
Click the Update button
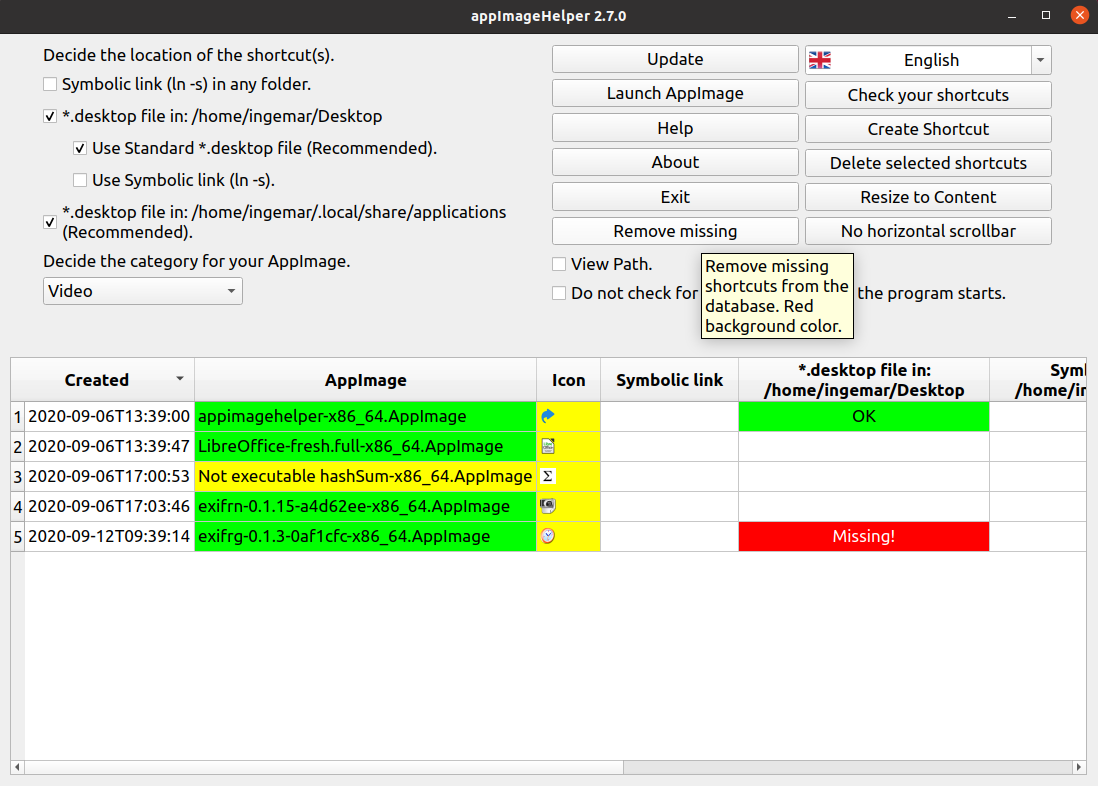pyautogui.click(x=675, y=60)
